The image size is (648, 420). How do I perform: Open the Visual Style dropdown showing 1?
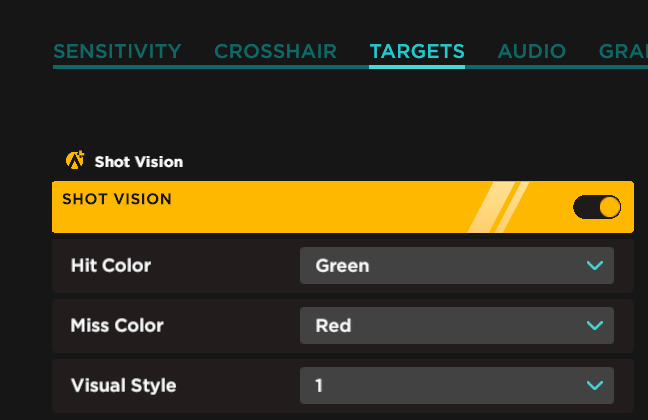pos(456,385)
